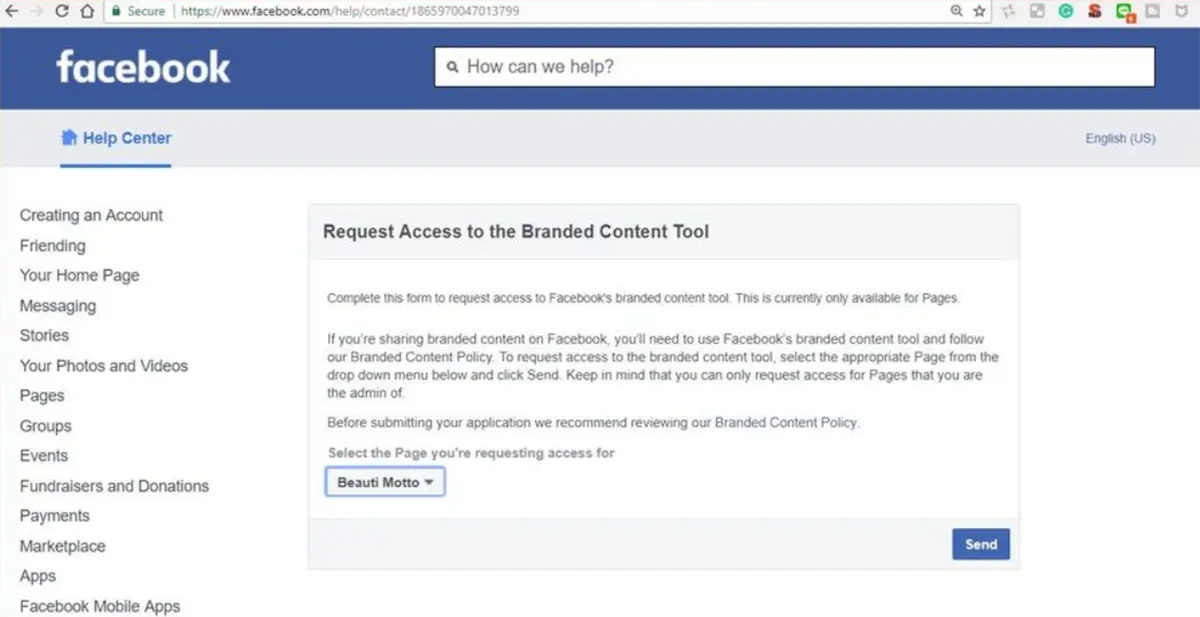Open the English (US) language selector
The width and height of the screenshot is (1200, 617).
(x=1119, y=138)
